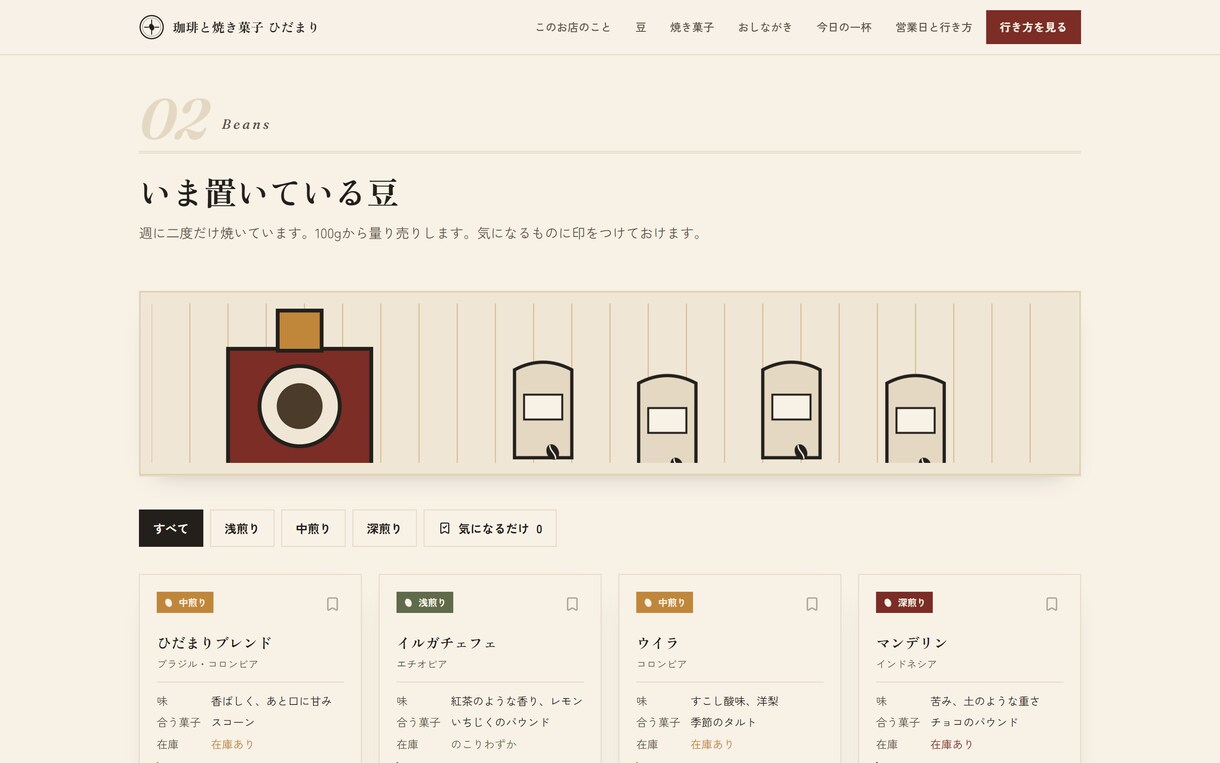
Task: Go to the 豆 nav section
Action: click(x=641, y=27)
